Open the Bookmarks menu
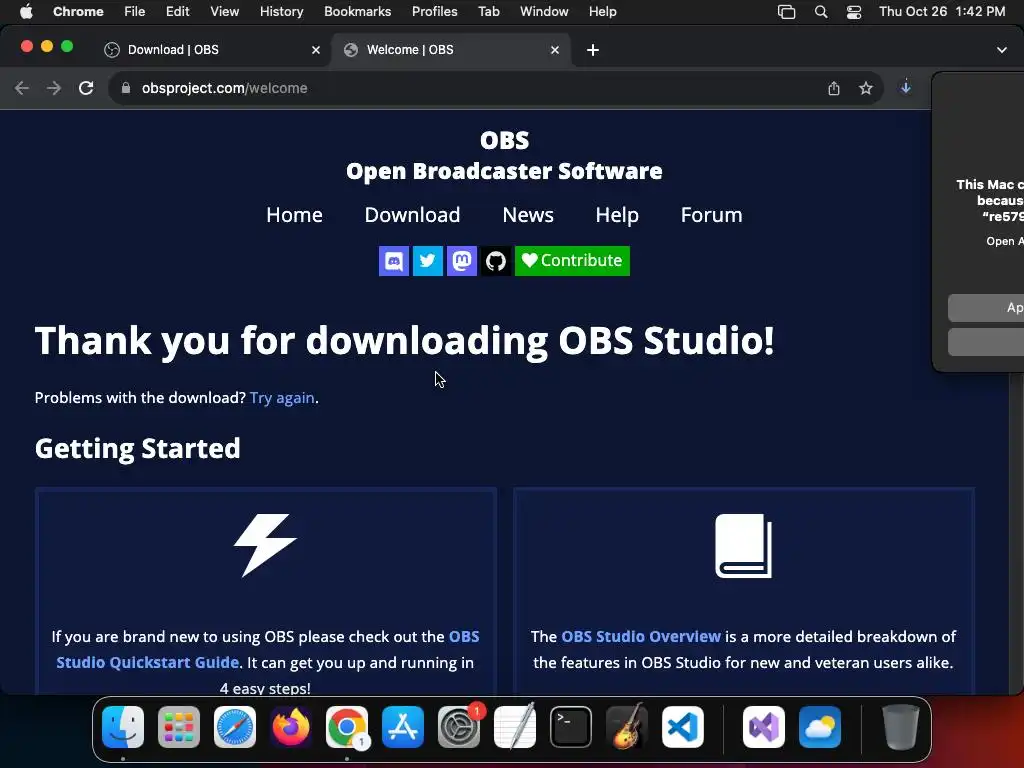The width and height of the screenshot is (1024, 768). (x=358, y=12)
